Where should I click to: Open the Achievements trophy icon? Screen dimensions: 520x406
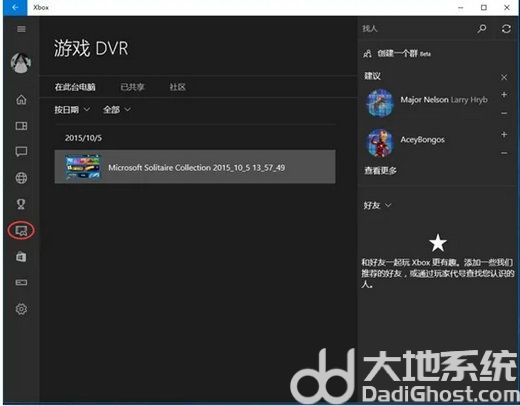click(21, 204)
